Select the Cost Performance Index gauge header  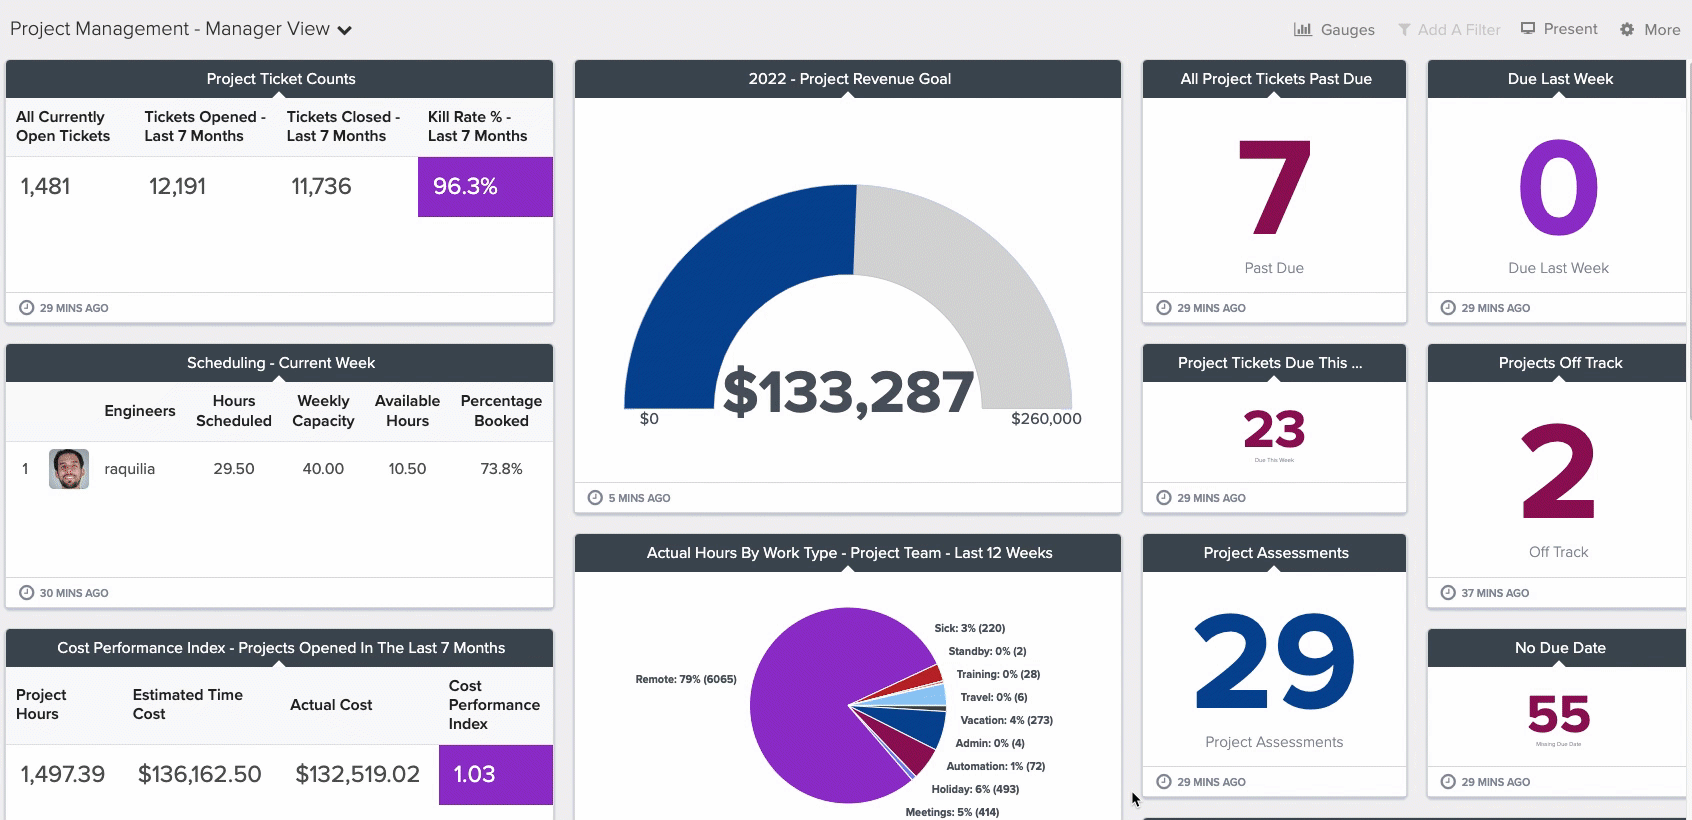(280, 648)
